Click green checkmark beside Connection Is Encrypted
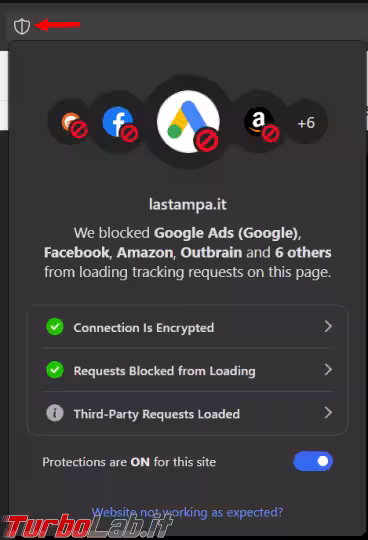 (55, 326)
